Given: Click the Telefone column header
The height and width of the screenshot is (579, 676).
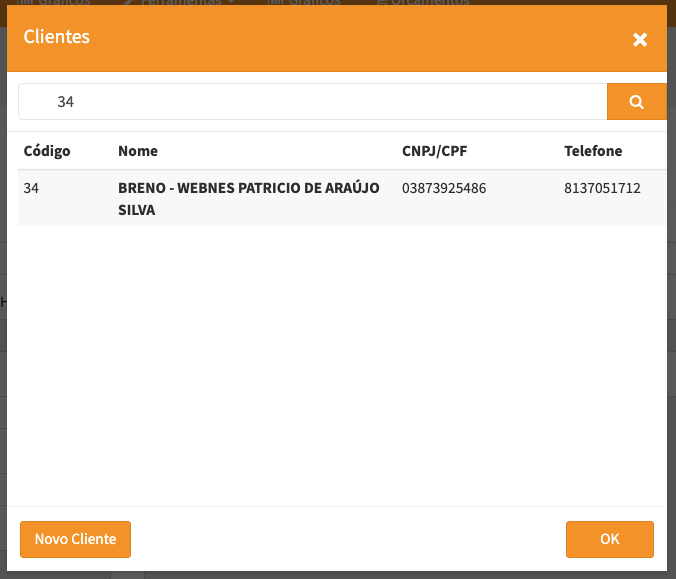Looking at the screenshot, I should point(593,151).
